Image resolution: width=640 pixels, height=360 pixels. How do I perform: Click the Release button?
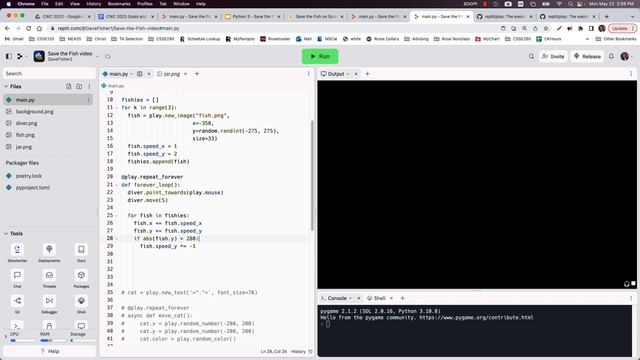click(587, 56)
